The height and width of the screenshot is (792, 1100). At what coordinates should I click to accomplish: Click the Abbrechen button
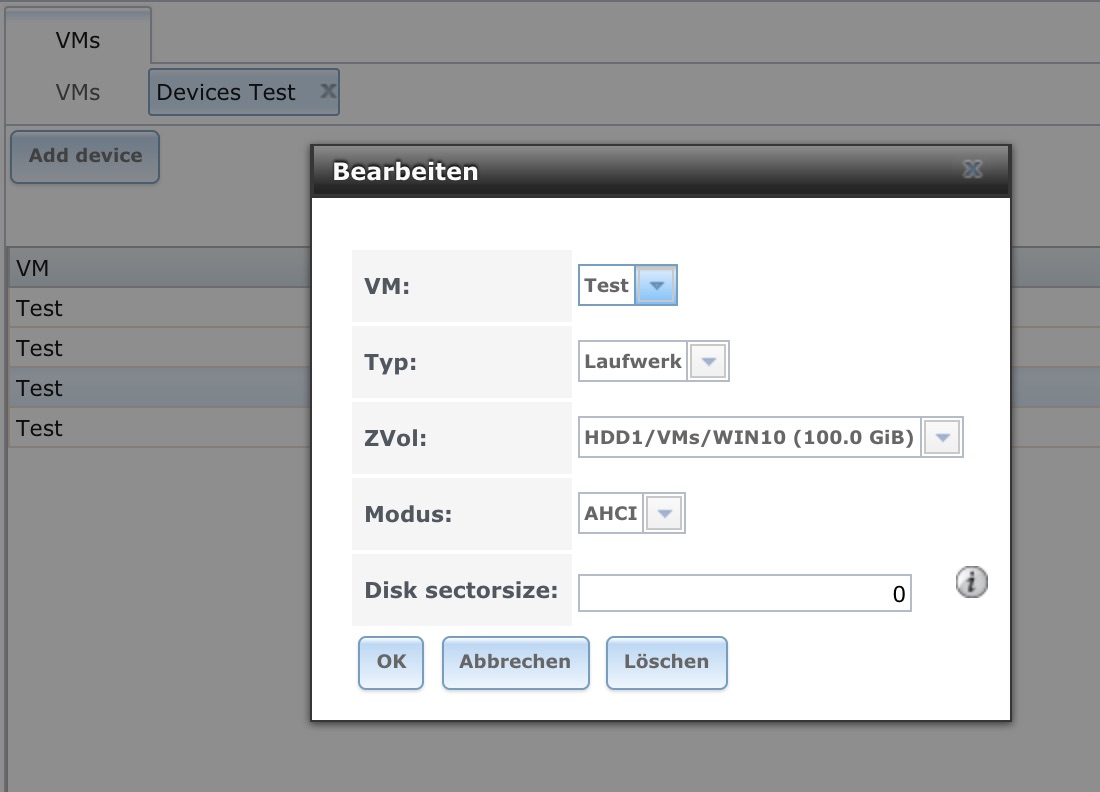click(x=515, y=662)
